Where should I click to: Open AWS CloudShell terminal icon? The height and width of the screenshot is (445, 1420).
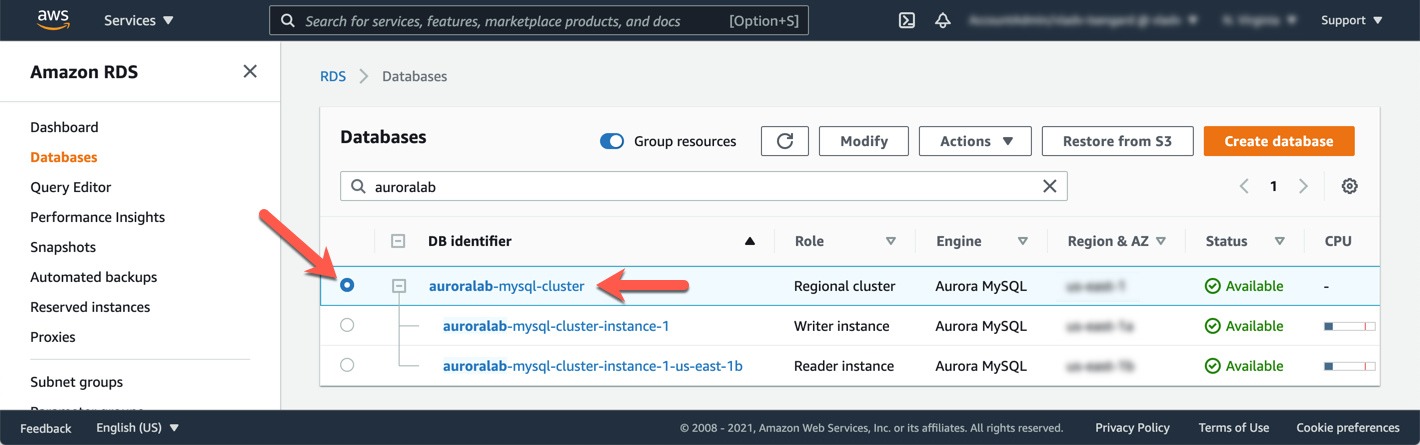point(907,20)
